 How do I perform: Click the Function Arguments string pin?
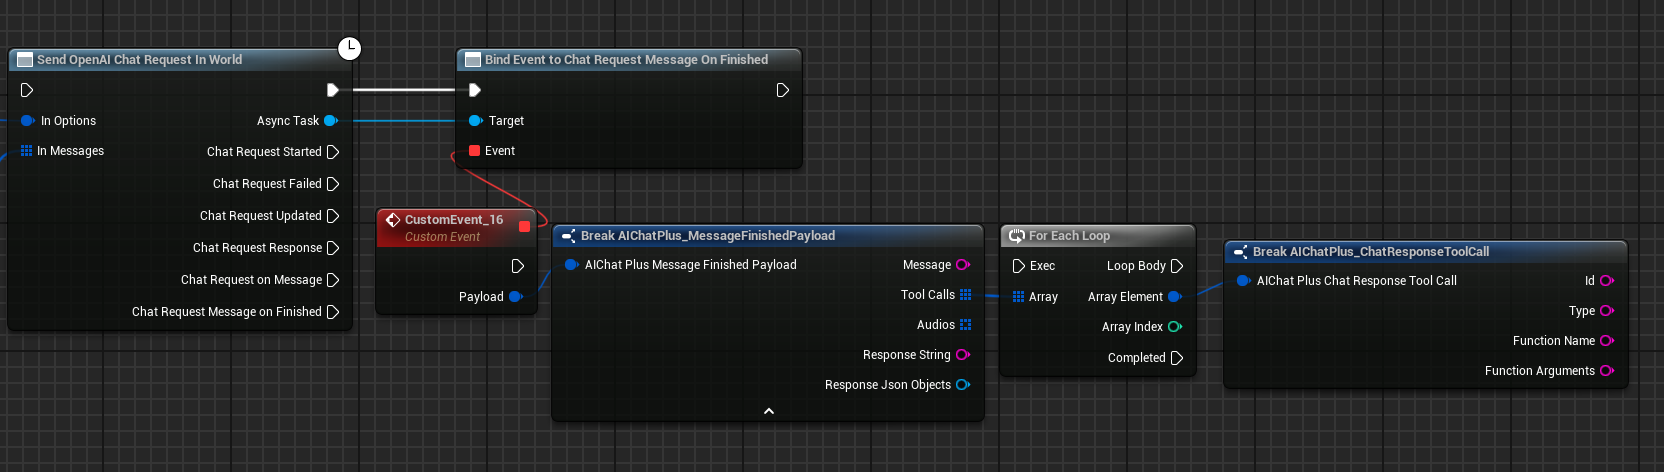pos(1606,371)
